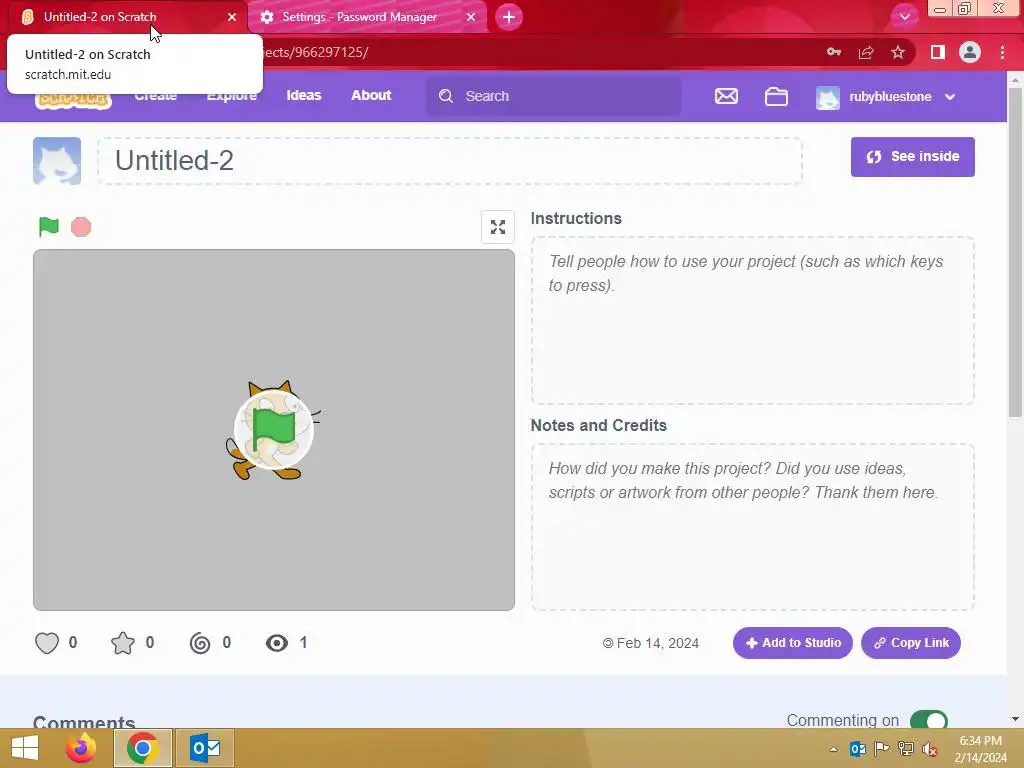The image size is (1024, 768).
Task: Click the views eye icon
Action: point(277,643)
